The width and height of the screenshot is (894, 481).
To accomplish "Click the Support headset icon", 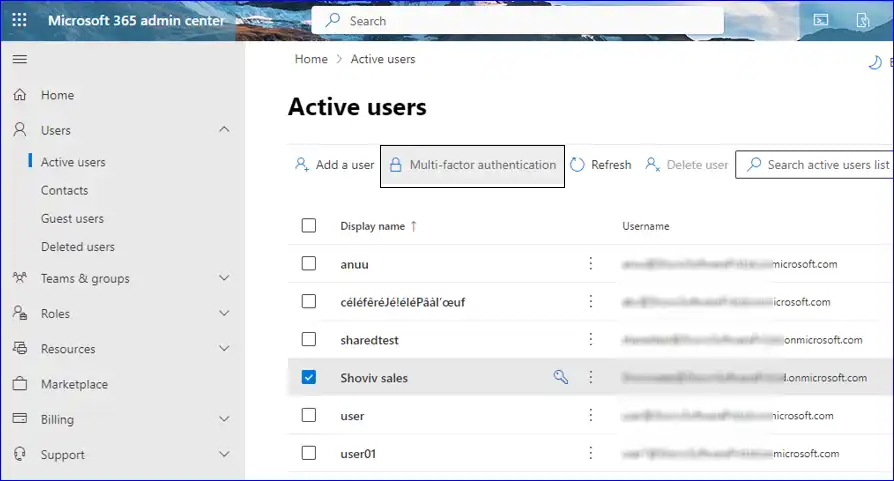I will point(20,454).
